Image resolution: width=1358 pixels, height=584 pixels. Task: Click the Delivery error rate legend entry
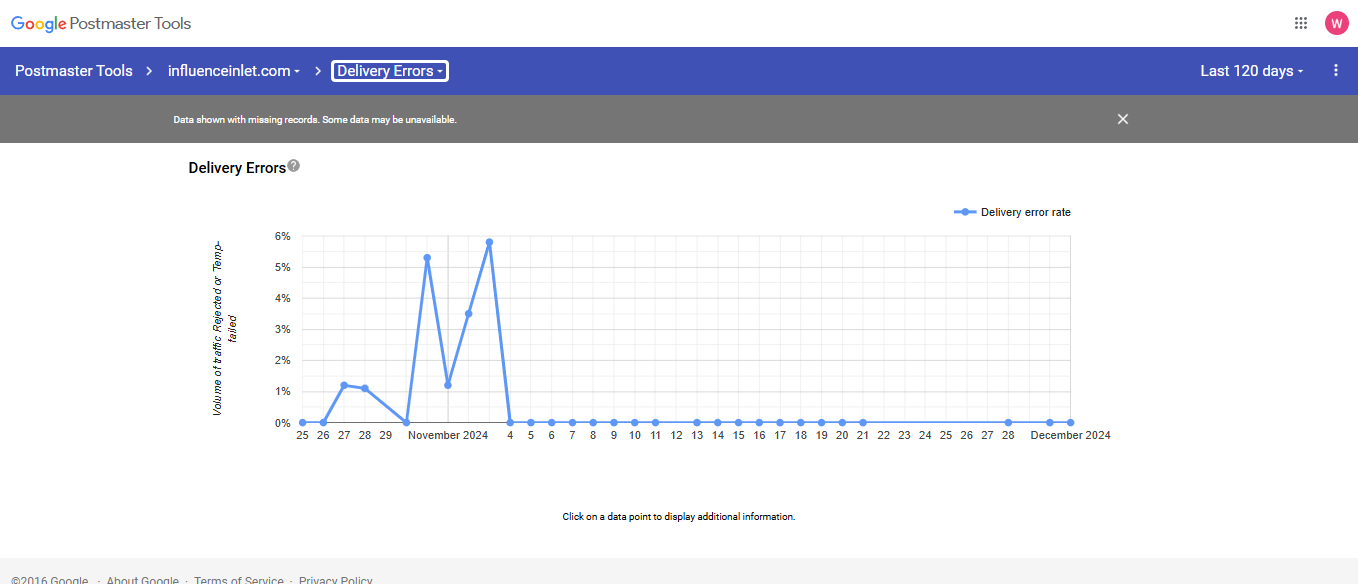click(x=1015, y=212)
